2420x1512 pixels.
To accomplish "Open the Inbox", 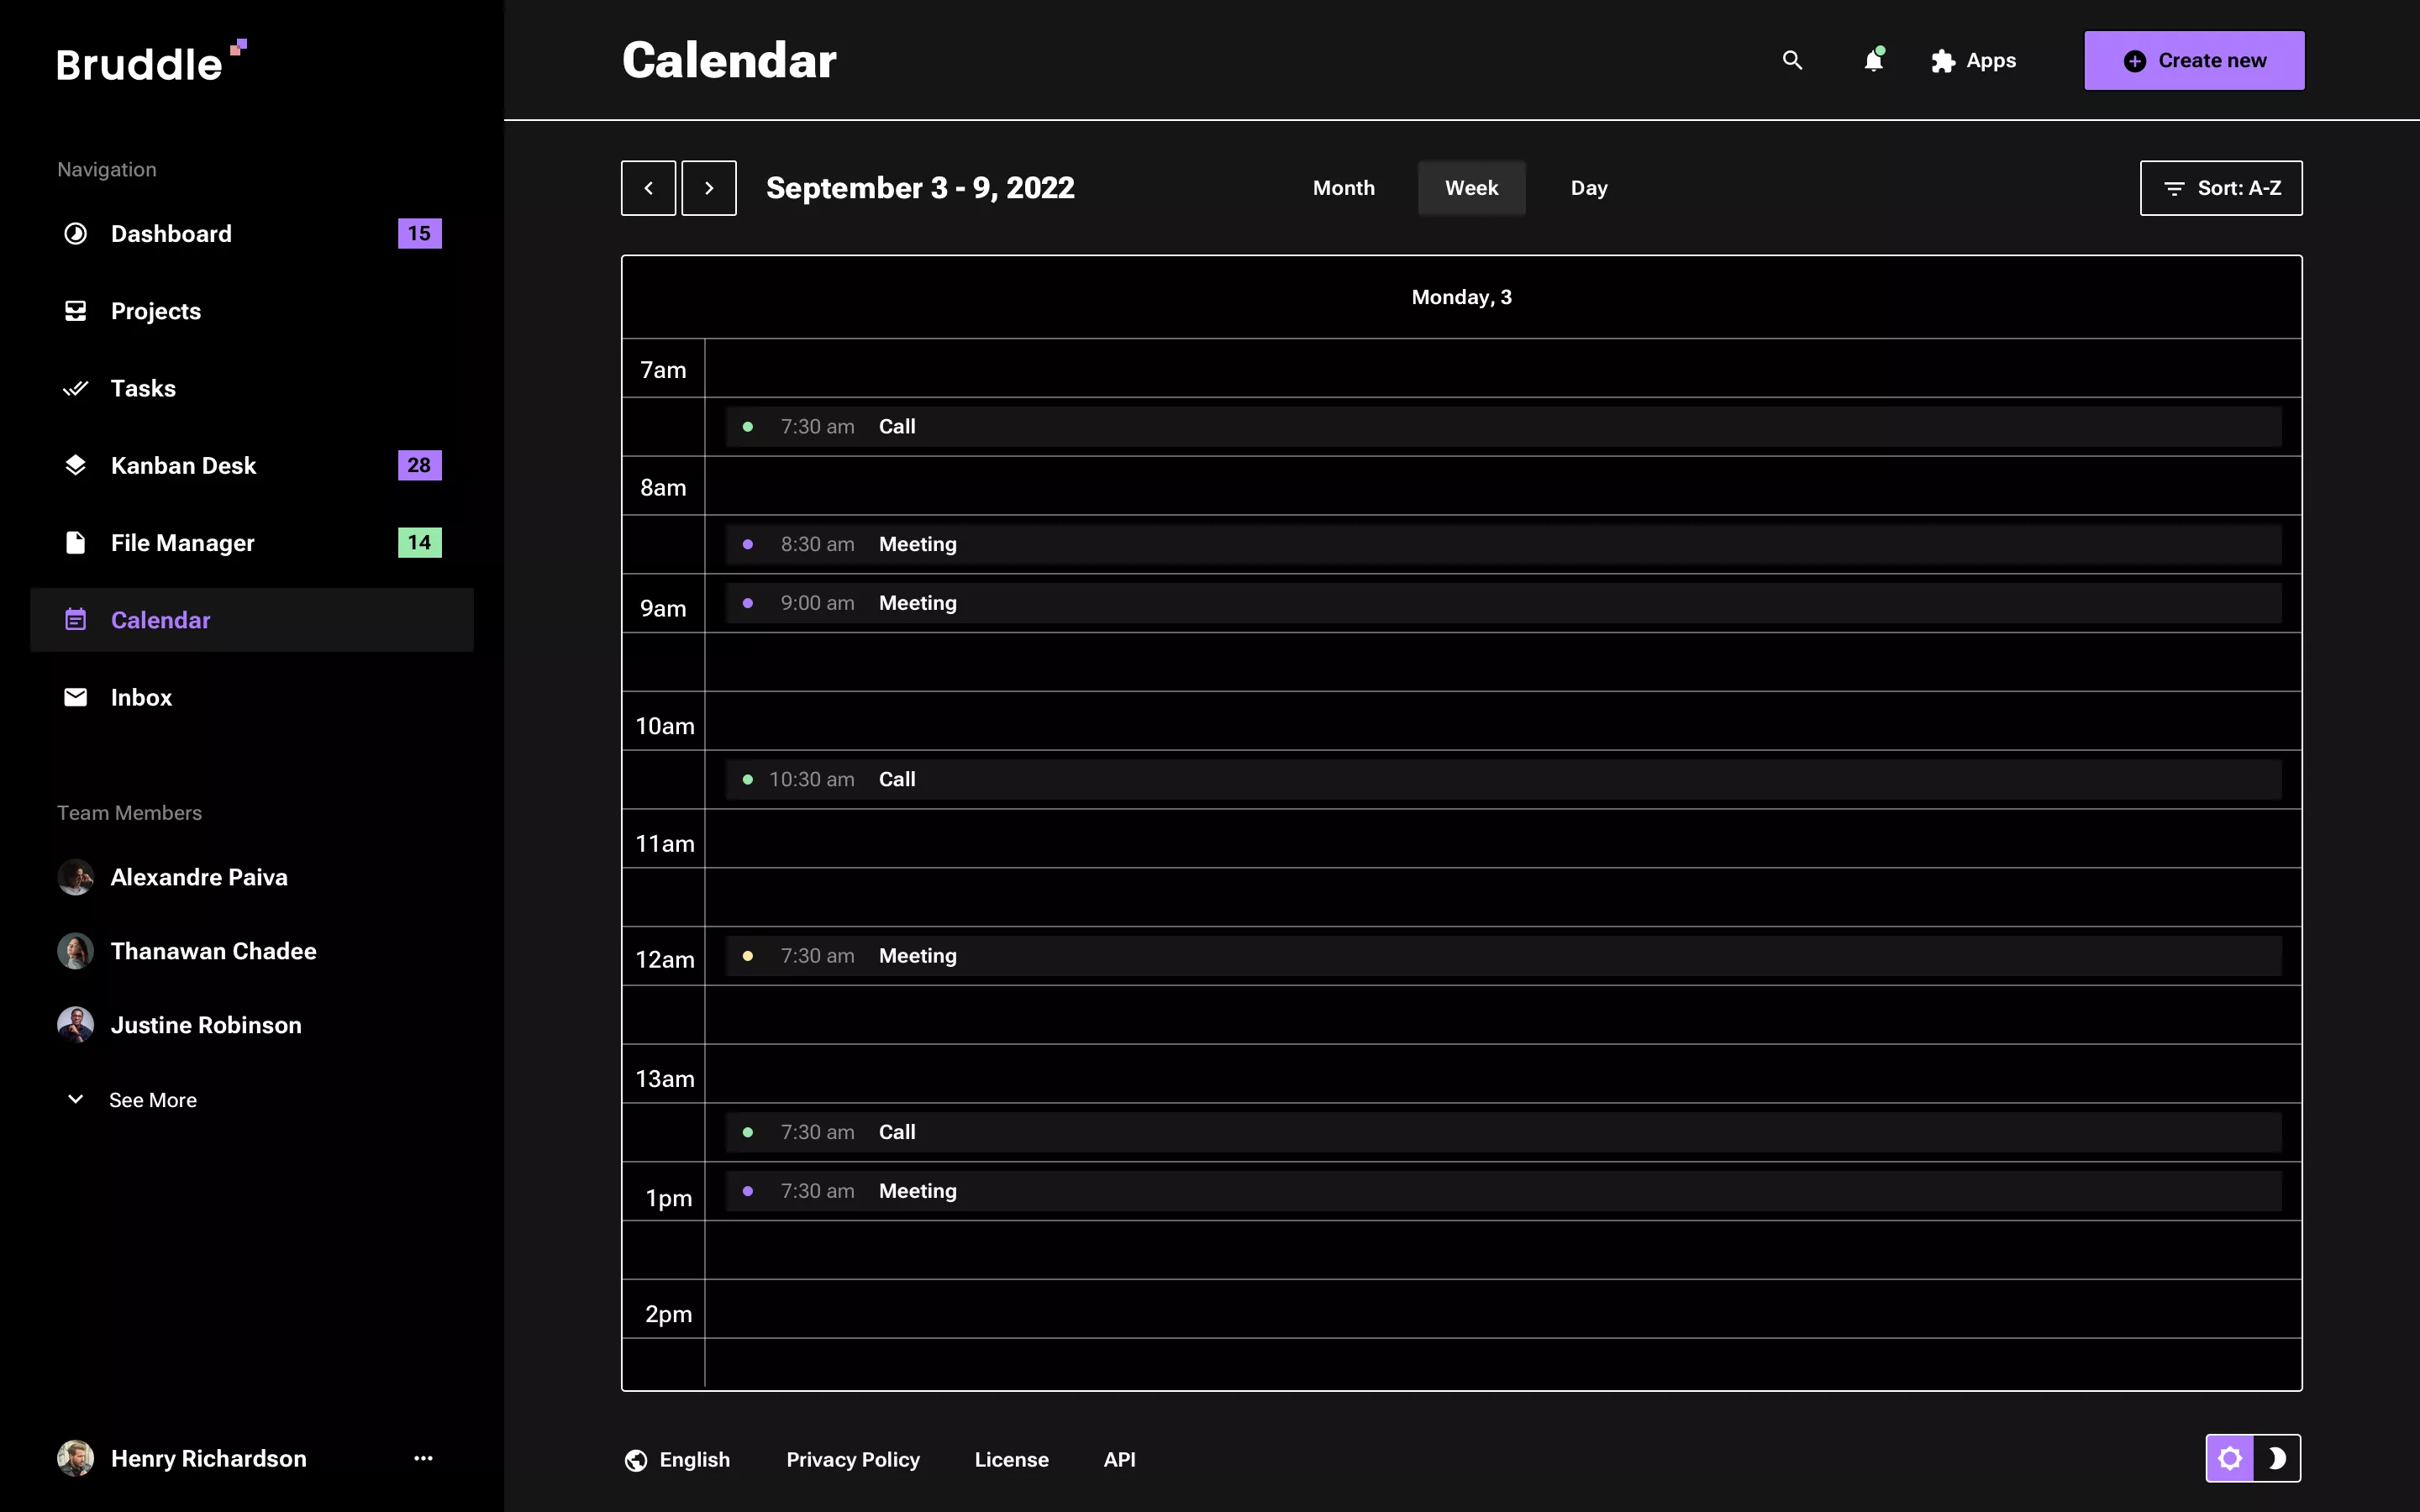I will click(x=141, y=697).
